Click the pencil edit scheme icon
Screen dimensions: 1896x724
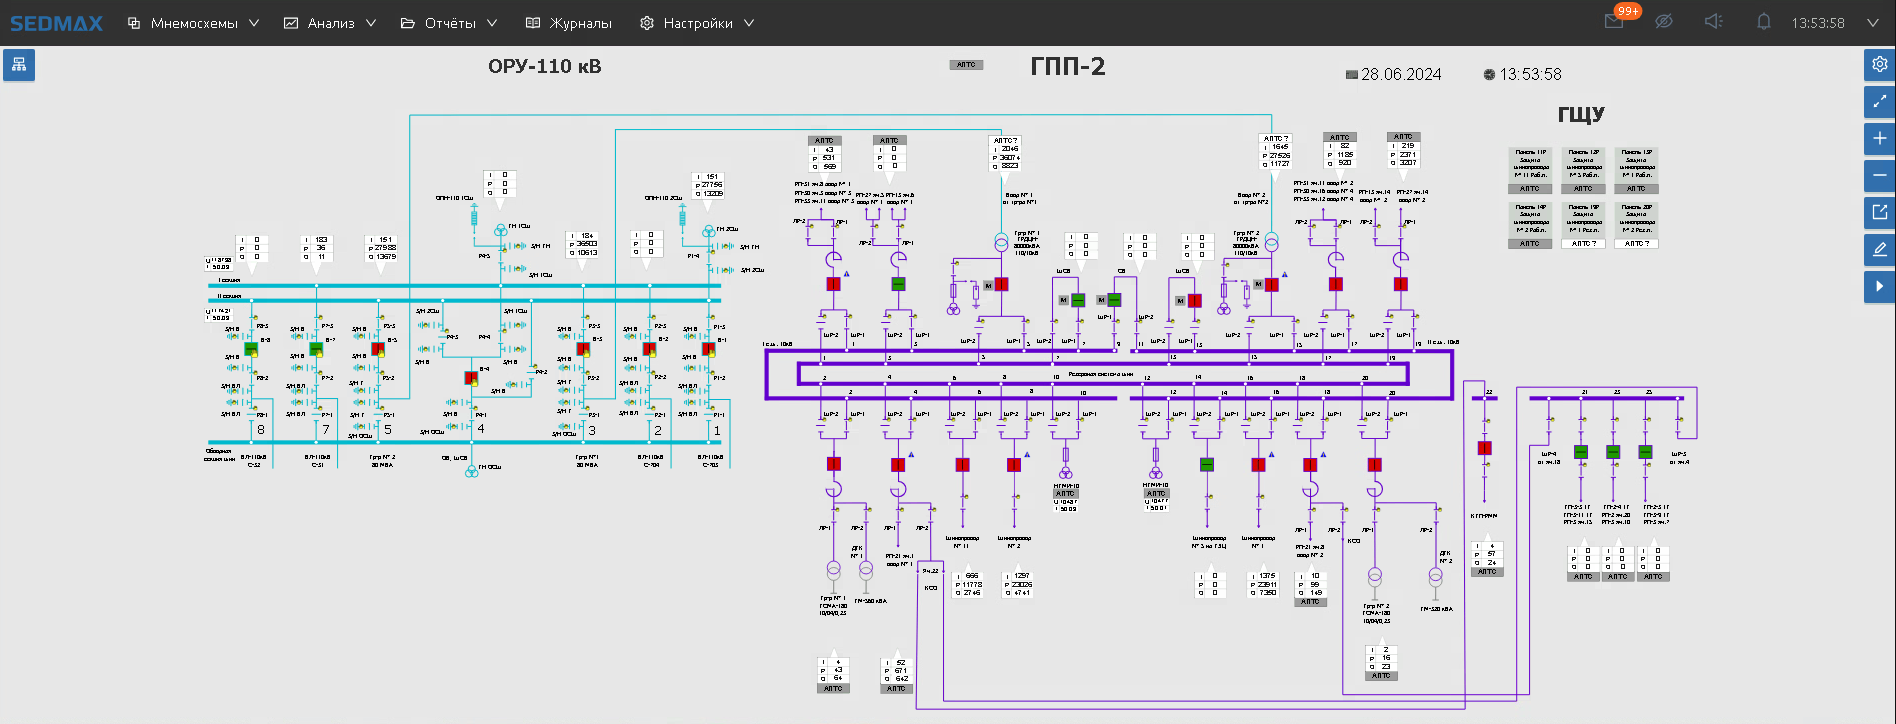tap(1879, 249)
